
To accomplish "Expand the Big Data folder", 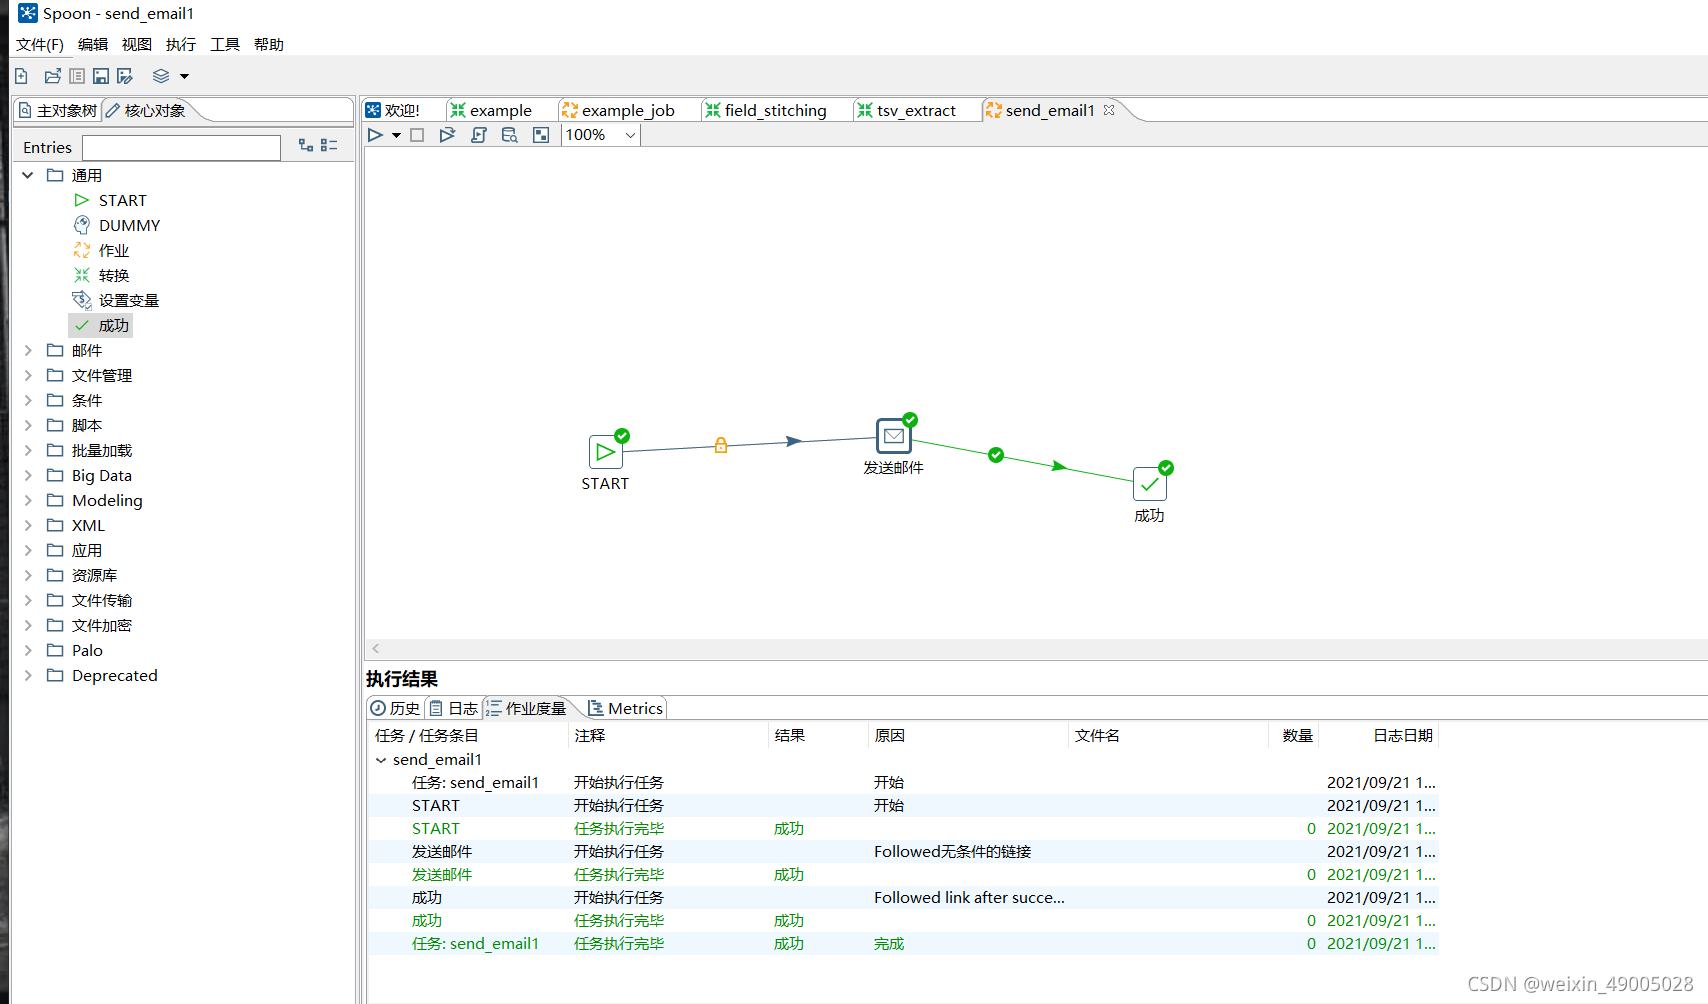I will click(x=28, y=475).
